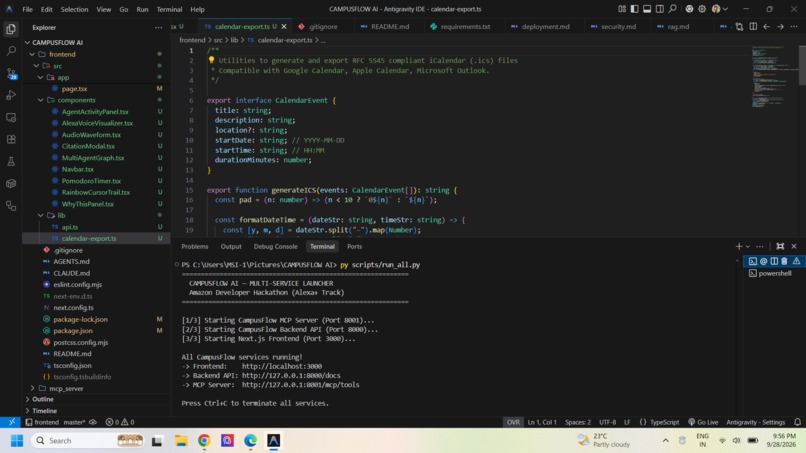Close the bottom terminal panel
806x453 pixels.
tap(794, 246)
